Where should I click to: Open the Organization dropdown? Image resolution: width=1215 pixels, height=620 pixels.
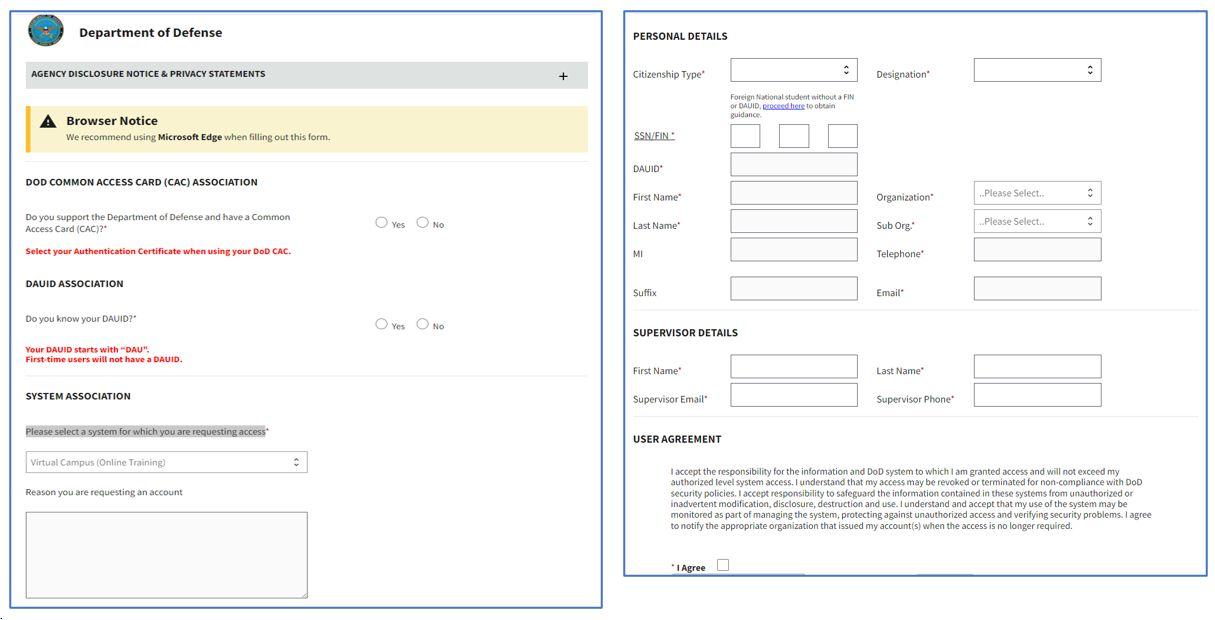click(1037, 193)
